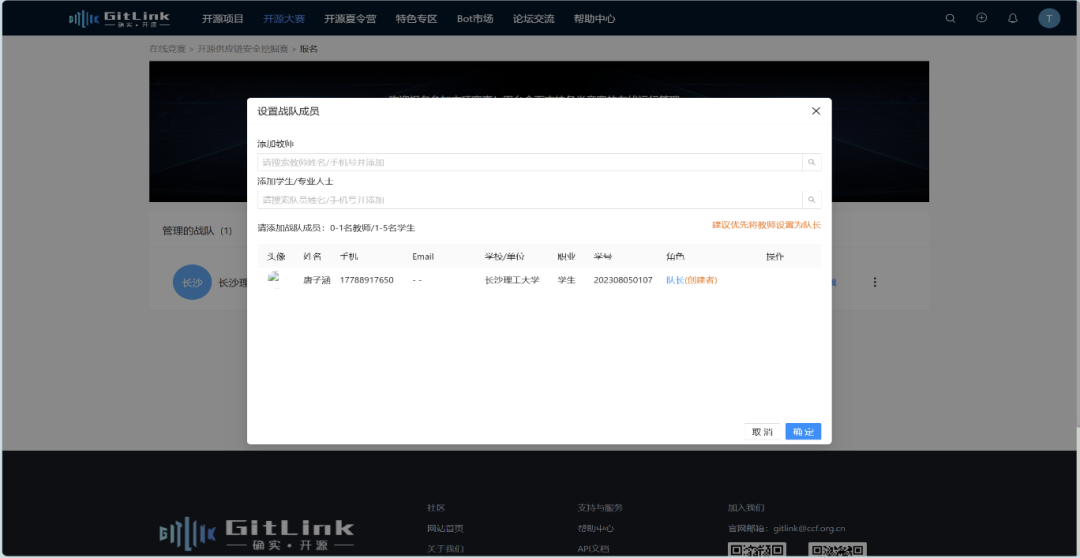The width and height of the screenshot is (1080, 558).
Task: Open the footer 网站首页 link
Action: coord(445,528)
